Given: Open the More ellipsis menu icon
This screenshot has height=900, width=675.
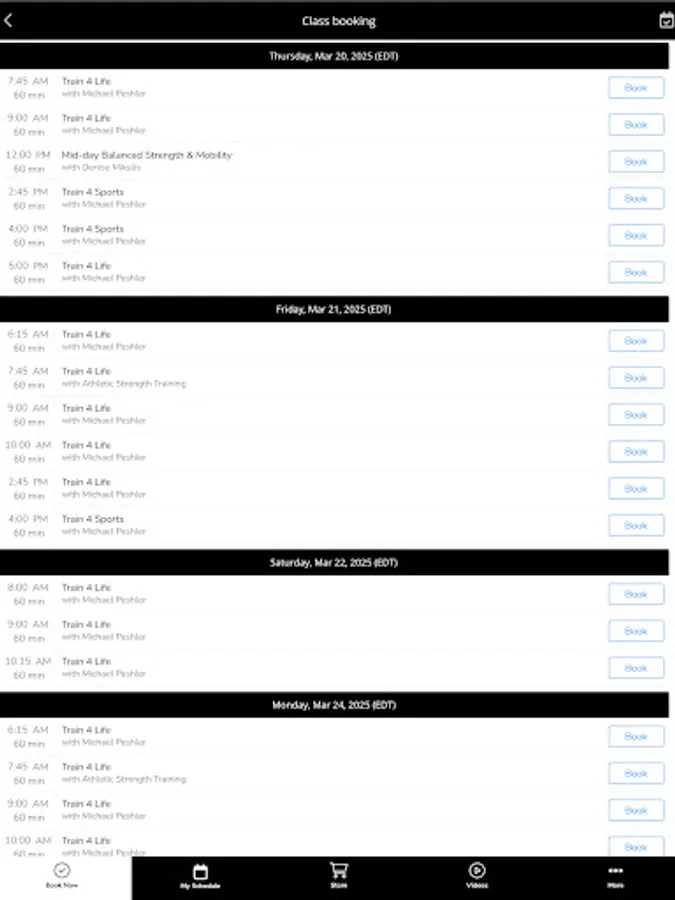Looking at the screenshot, I should point(615,871).
